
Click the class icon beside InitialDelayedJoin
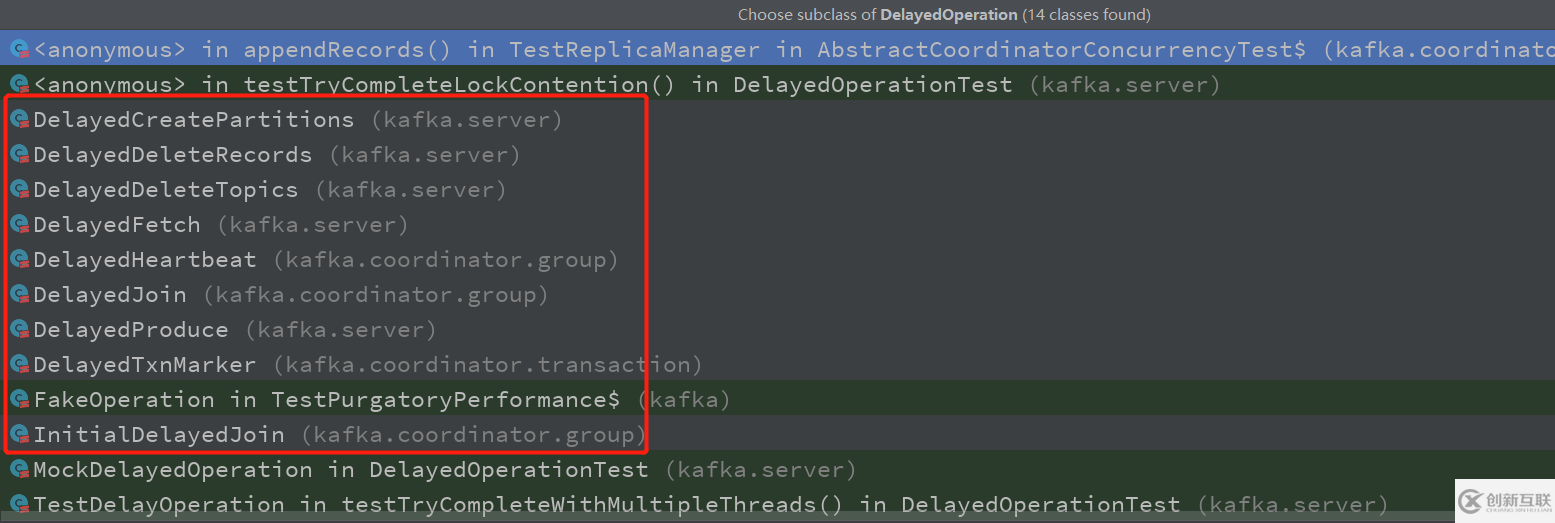point(20,434)
